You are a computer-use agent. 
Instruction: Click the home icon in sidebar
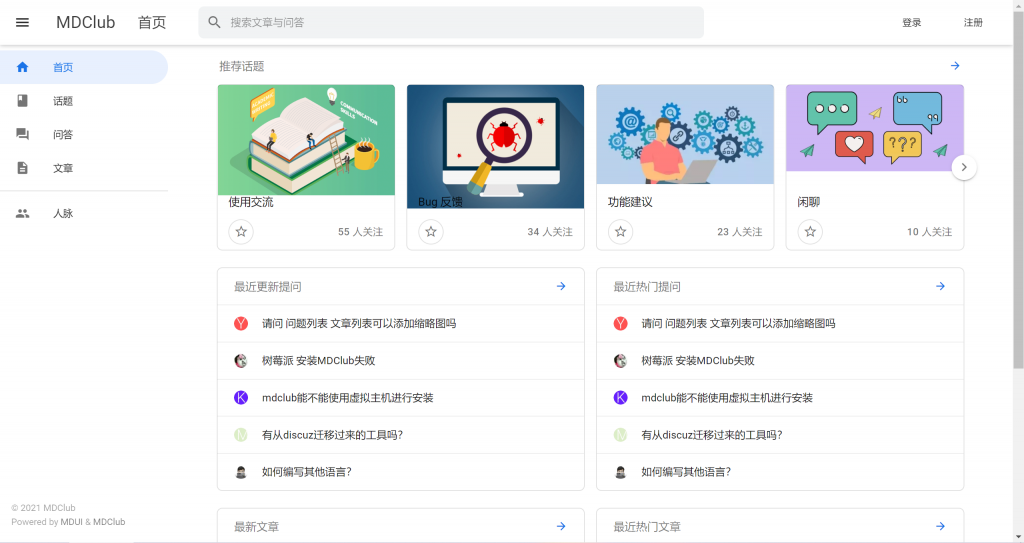click(22, 67)
